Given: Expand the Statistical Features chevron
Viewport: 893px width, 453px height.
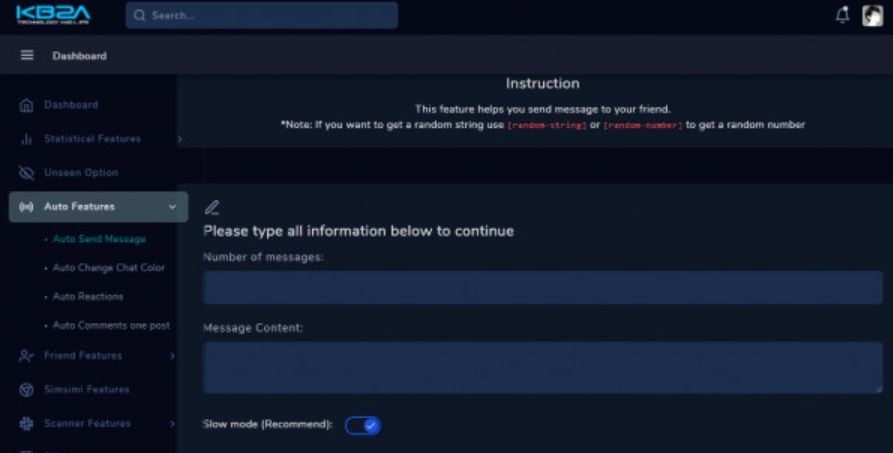Looking at the screenshot, I should [x=179, y=139].
